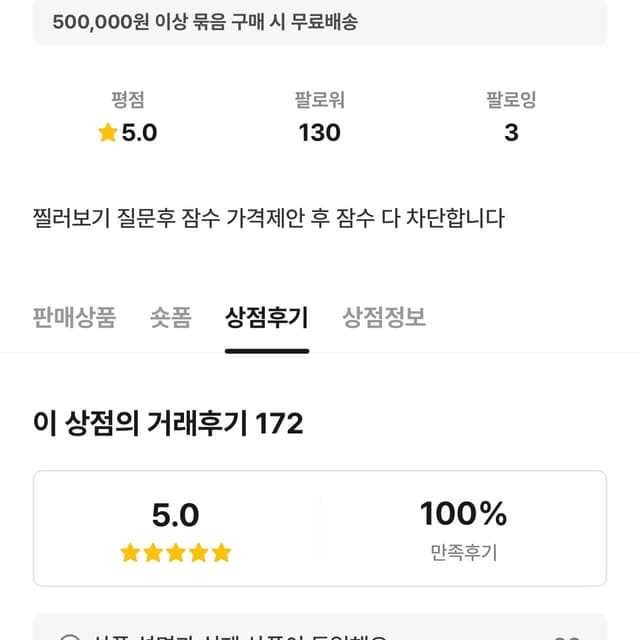Viewport: 640px width, 640px height.
Task: Click the 5.0 score in review card
Action: coord(175,515)
